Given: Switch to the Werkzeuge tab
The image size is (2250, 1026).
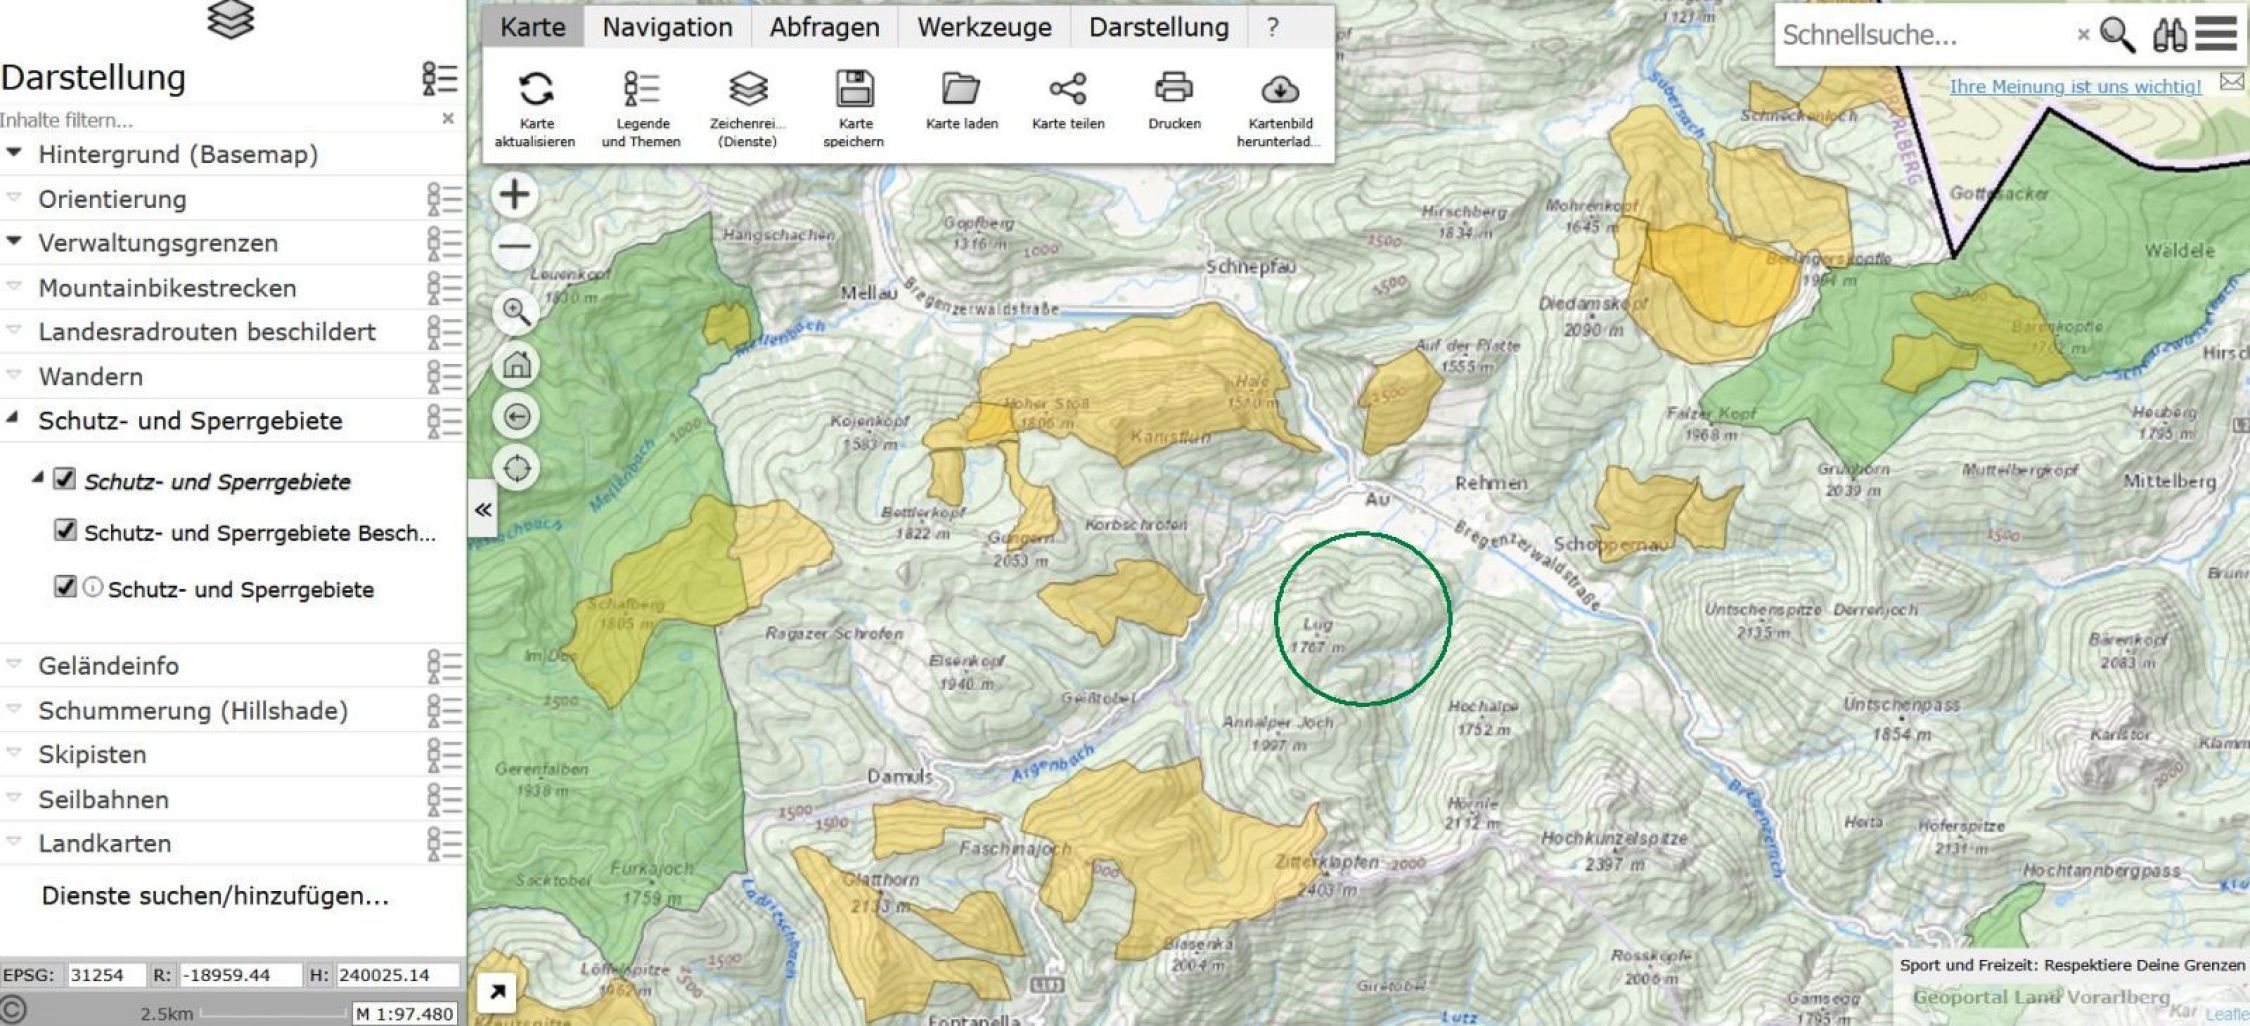Looking at the screenshot, I should pyautogui.click(x=984, y=27).
